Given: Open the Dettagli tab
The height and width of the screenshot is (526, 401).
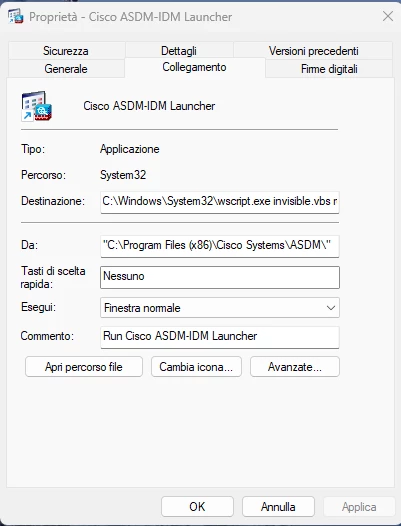Looking at the screenshot, I should pos(179,51).
